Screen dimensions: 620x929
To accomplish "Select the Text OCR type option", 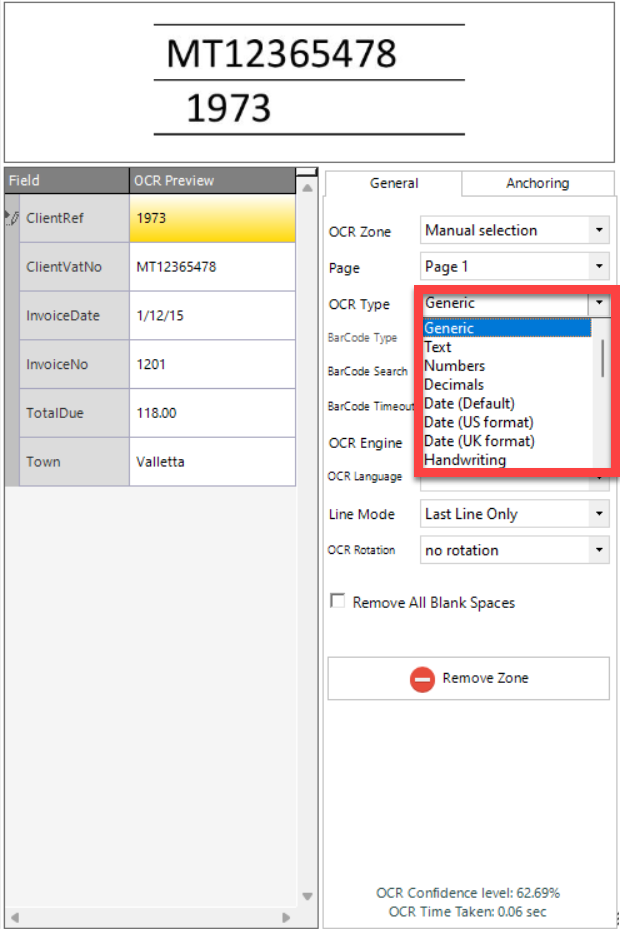I will [438, 347].
